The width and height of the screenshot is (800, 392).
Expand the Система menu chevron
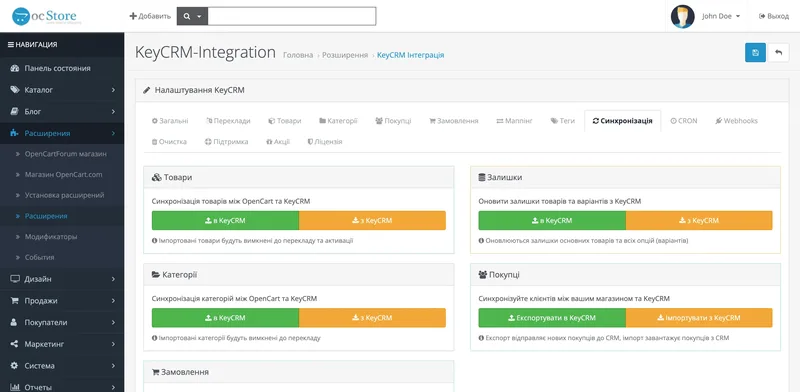tap(113, 366)
